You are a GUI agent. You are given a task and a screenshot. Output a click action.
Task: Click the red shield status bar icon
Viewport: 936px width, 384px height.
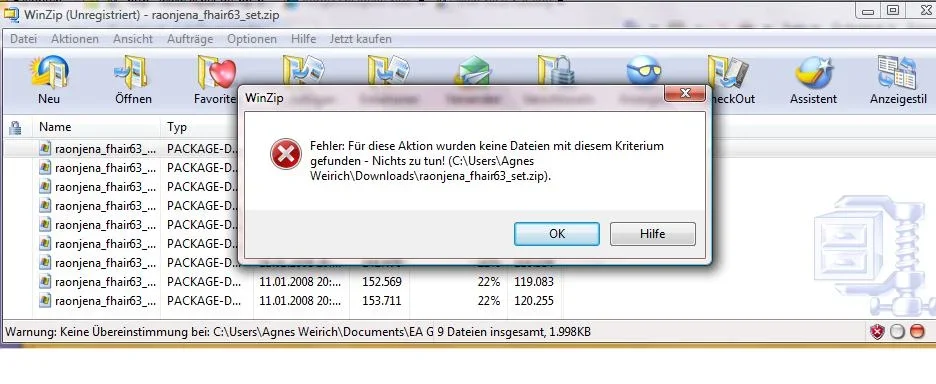877,332
